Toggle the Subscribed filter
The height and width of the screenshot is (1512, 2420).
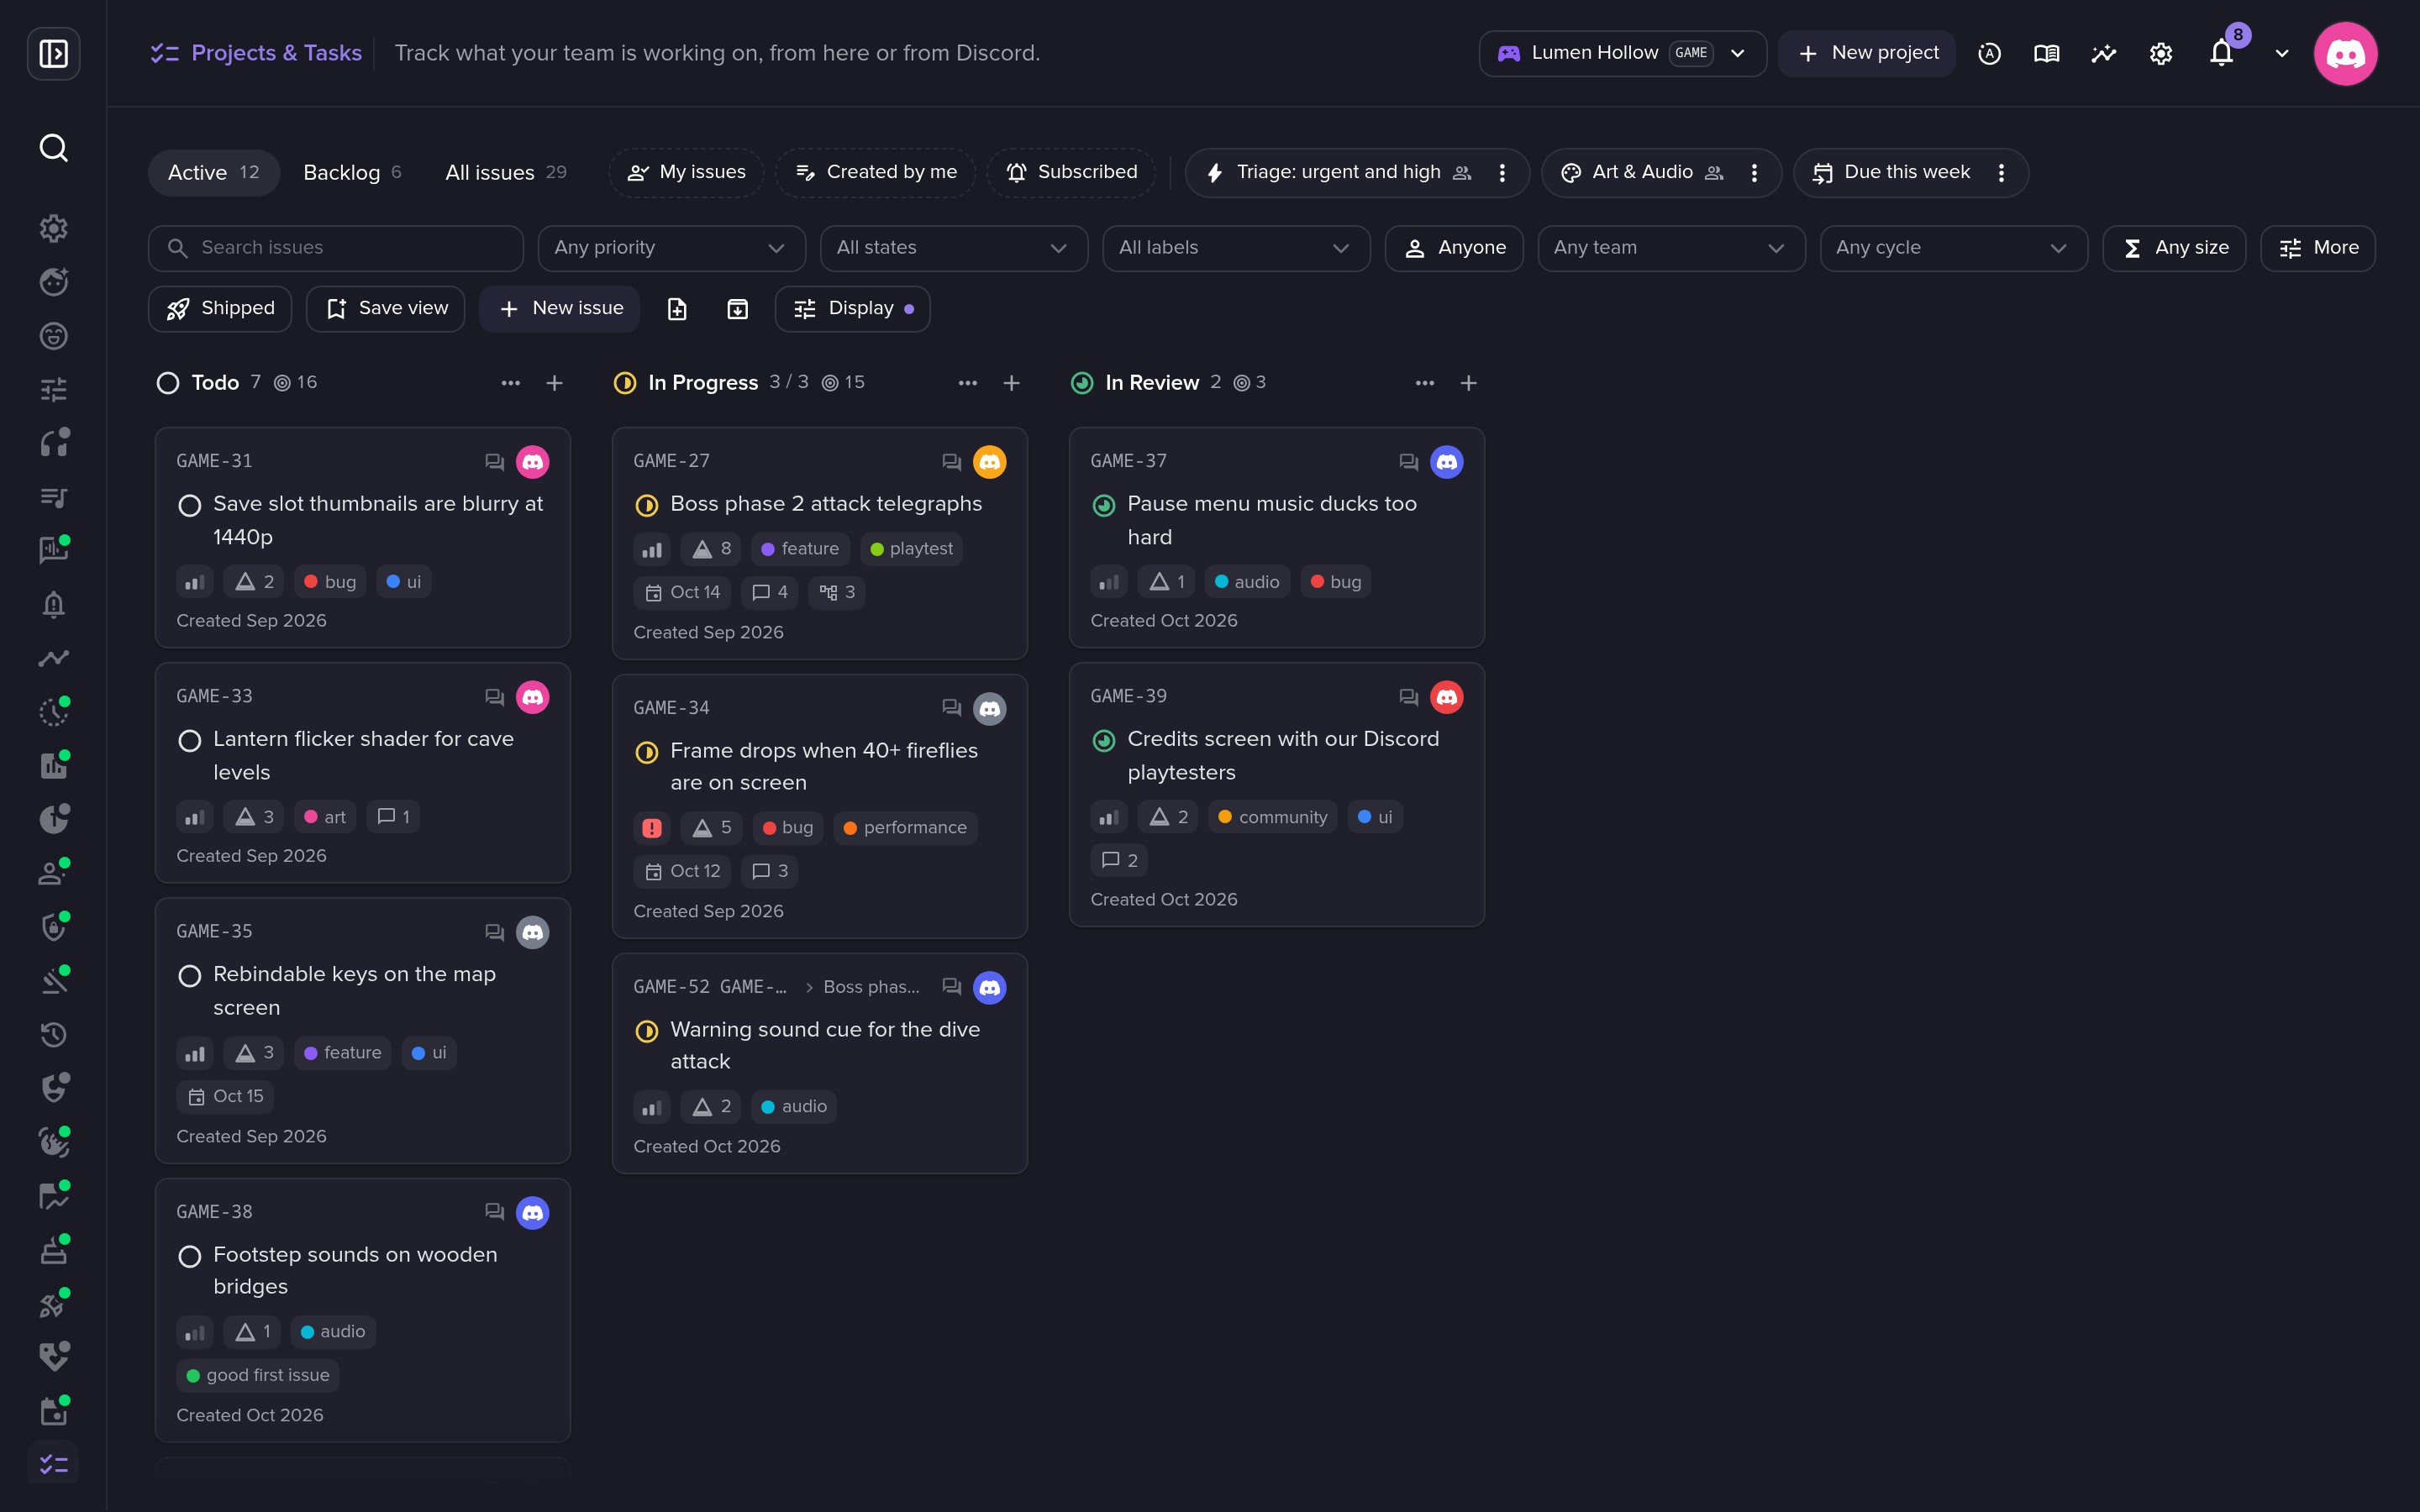tap(1071, 173)
